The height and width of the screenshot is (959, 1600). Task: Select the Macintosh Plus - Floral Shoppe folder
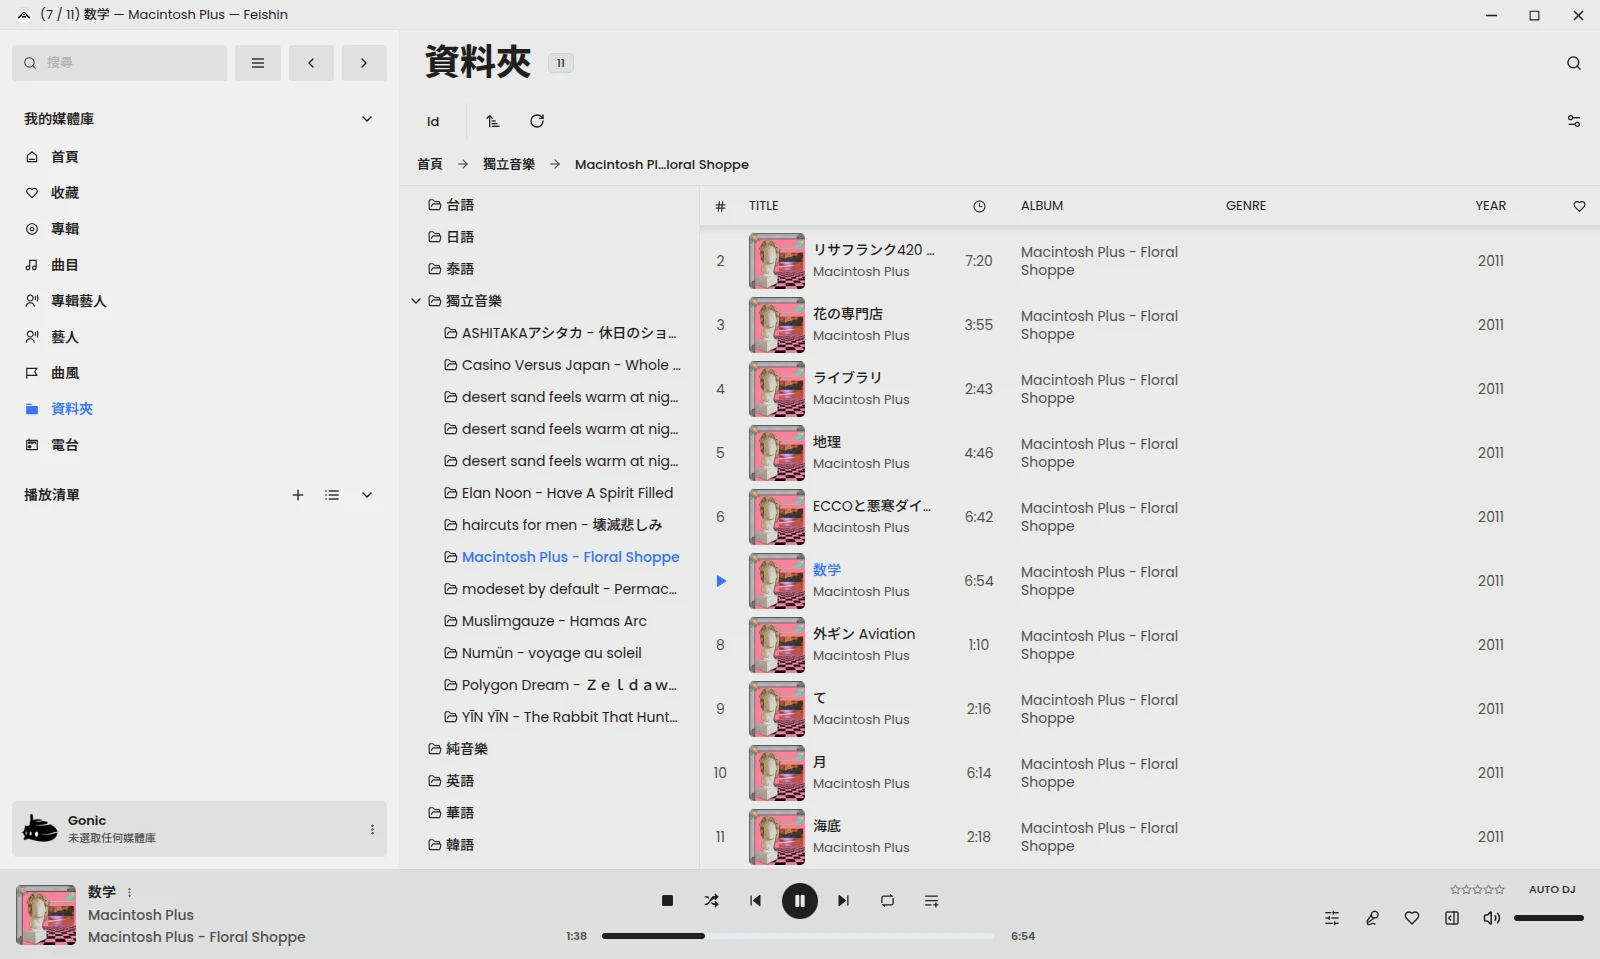click(570, 557)
